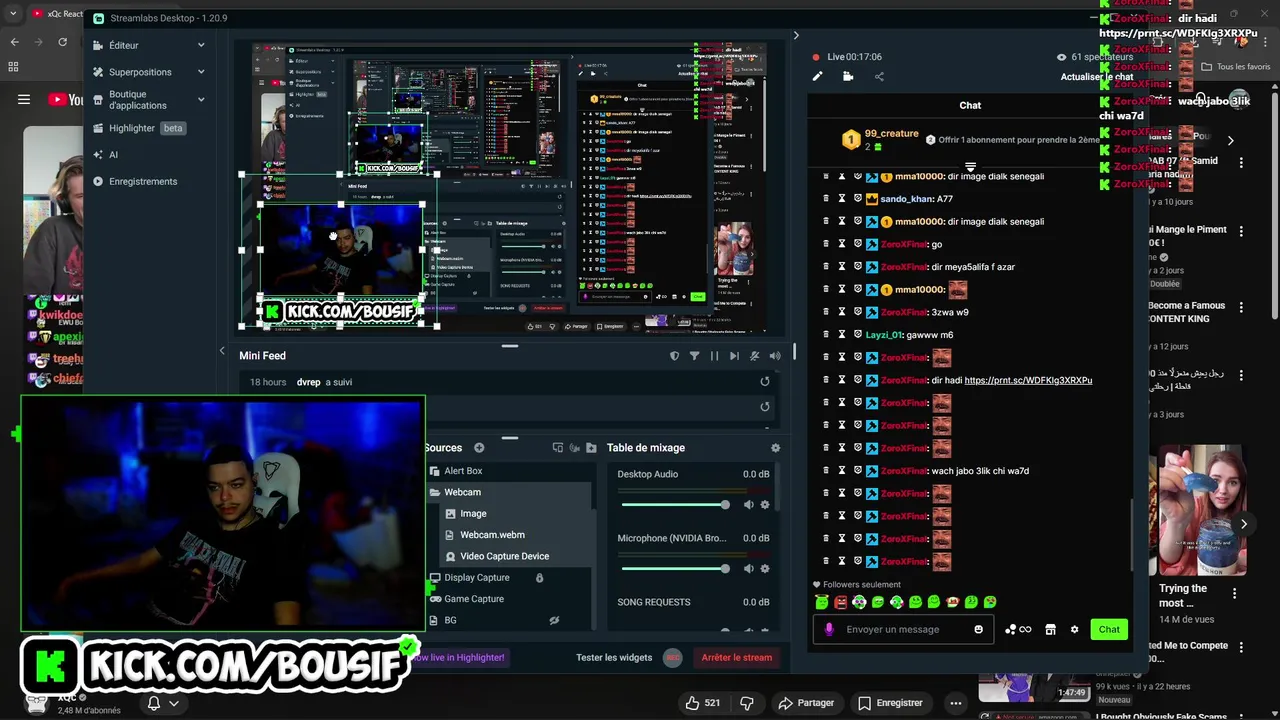This screenshot has width=1280, height=720.
Task: Click Arrêter le stream button
Action: point(737,657)
